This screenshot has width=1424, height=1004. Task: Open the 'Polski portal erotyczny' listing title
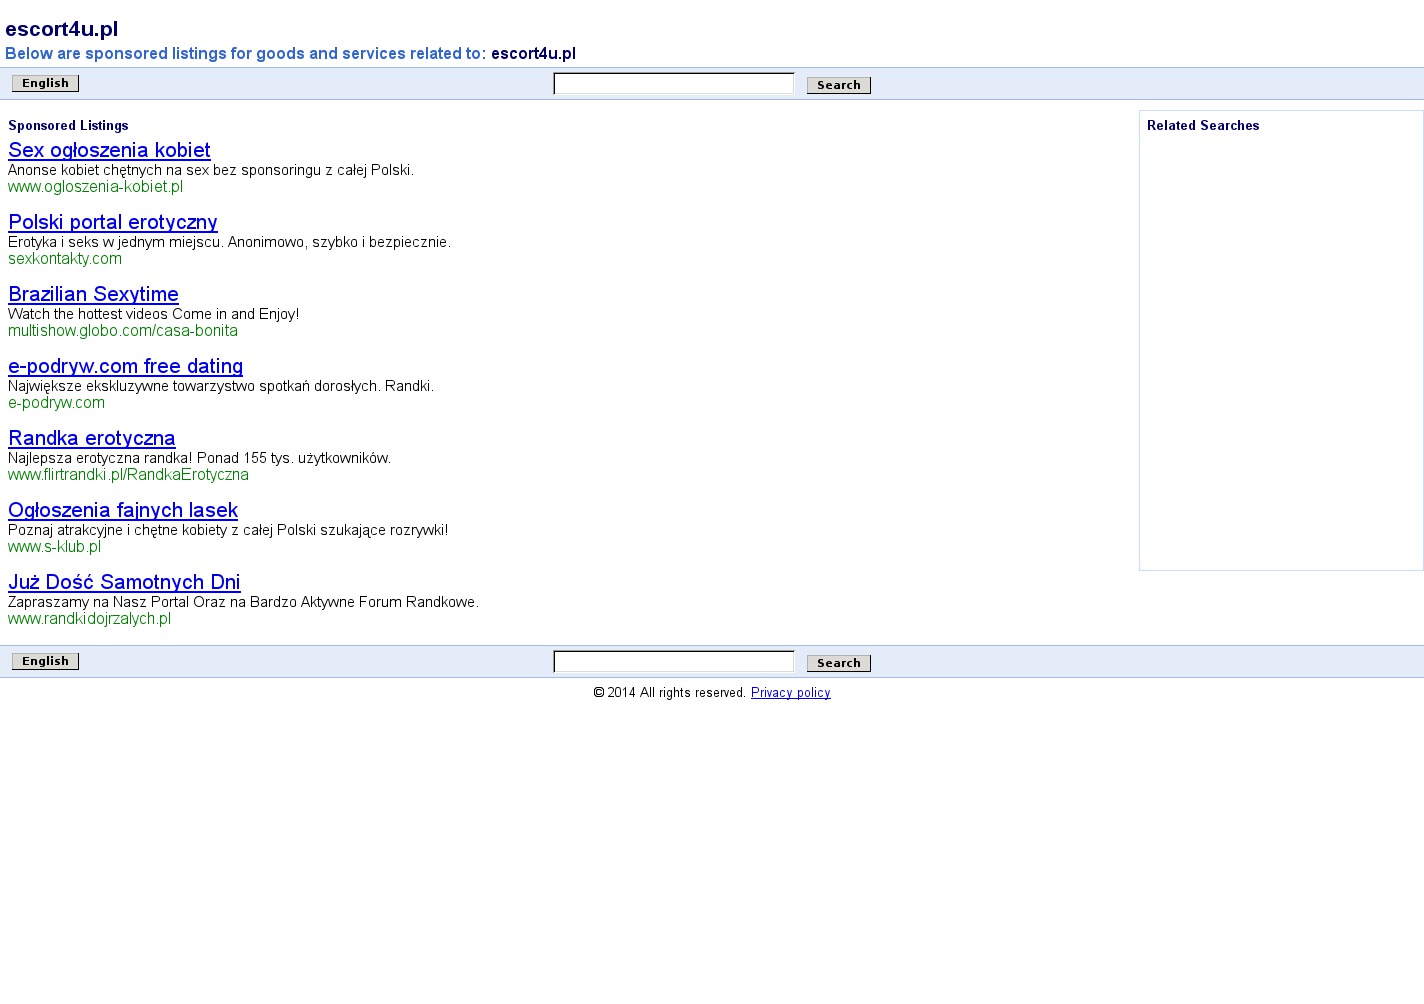(x=112, y=222)
